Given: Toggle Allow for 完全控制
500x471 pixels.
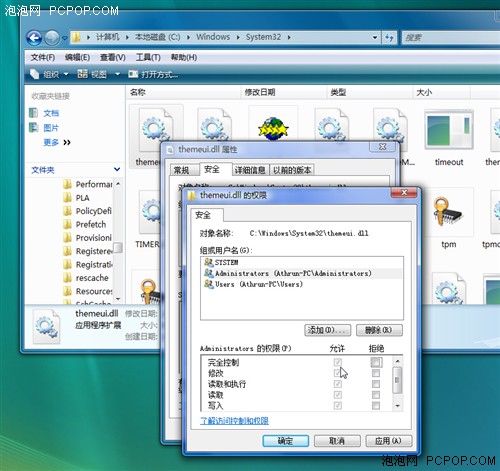Looking at the screenshot, I should point(337,362).
